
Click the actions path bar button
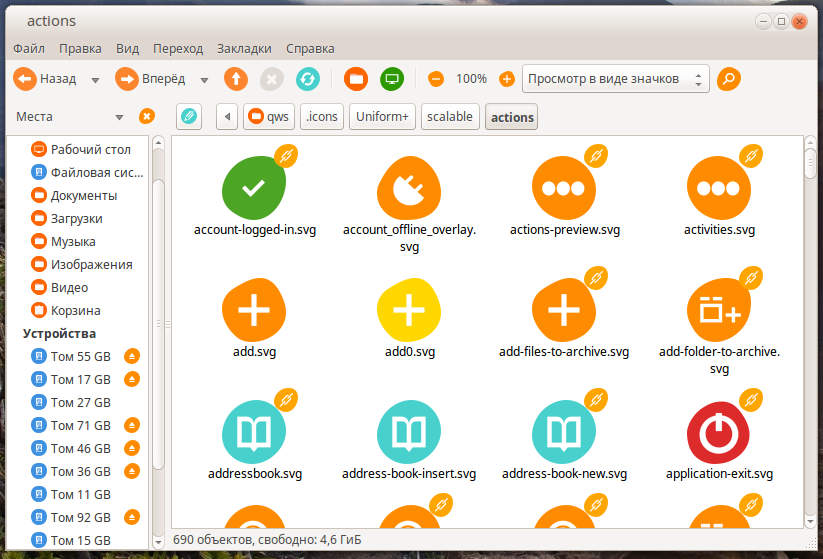(512, 117)
